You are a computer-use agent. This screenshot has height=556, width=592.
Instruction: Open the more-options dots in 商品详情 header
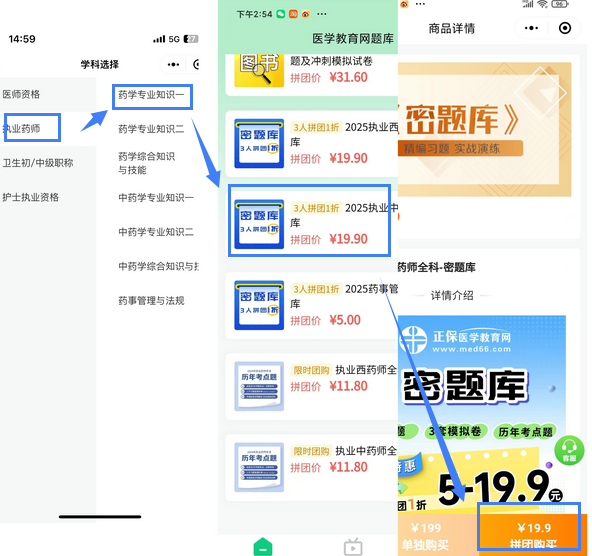pos(531,28)
